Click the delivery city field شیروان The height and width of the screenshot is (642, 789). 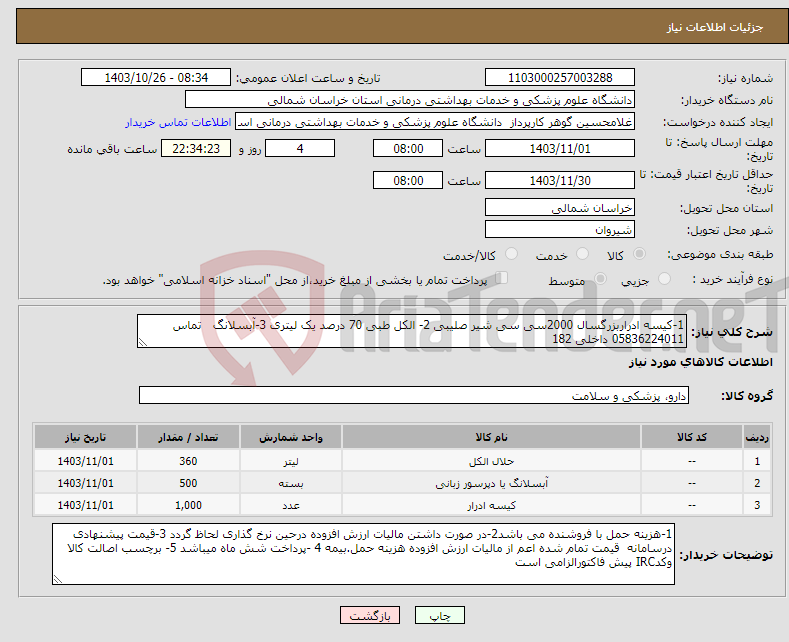point(560,229)
